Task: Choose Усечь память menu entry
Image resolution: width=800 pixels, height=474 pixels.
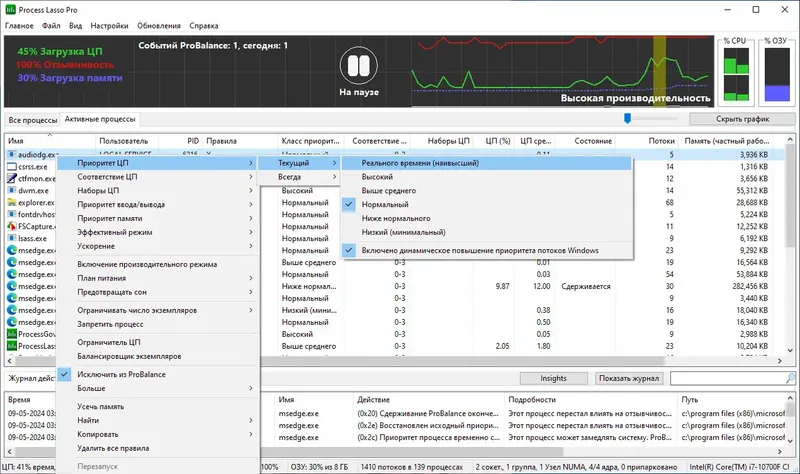Action: click(157, 406)
